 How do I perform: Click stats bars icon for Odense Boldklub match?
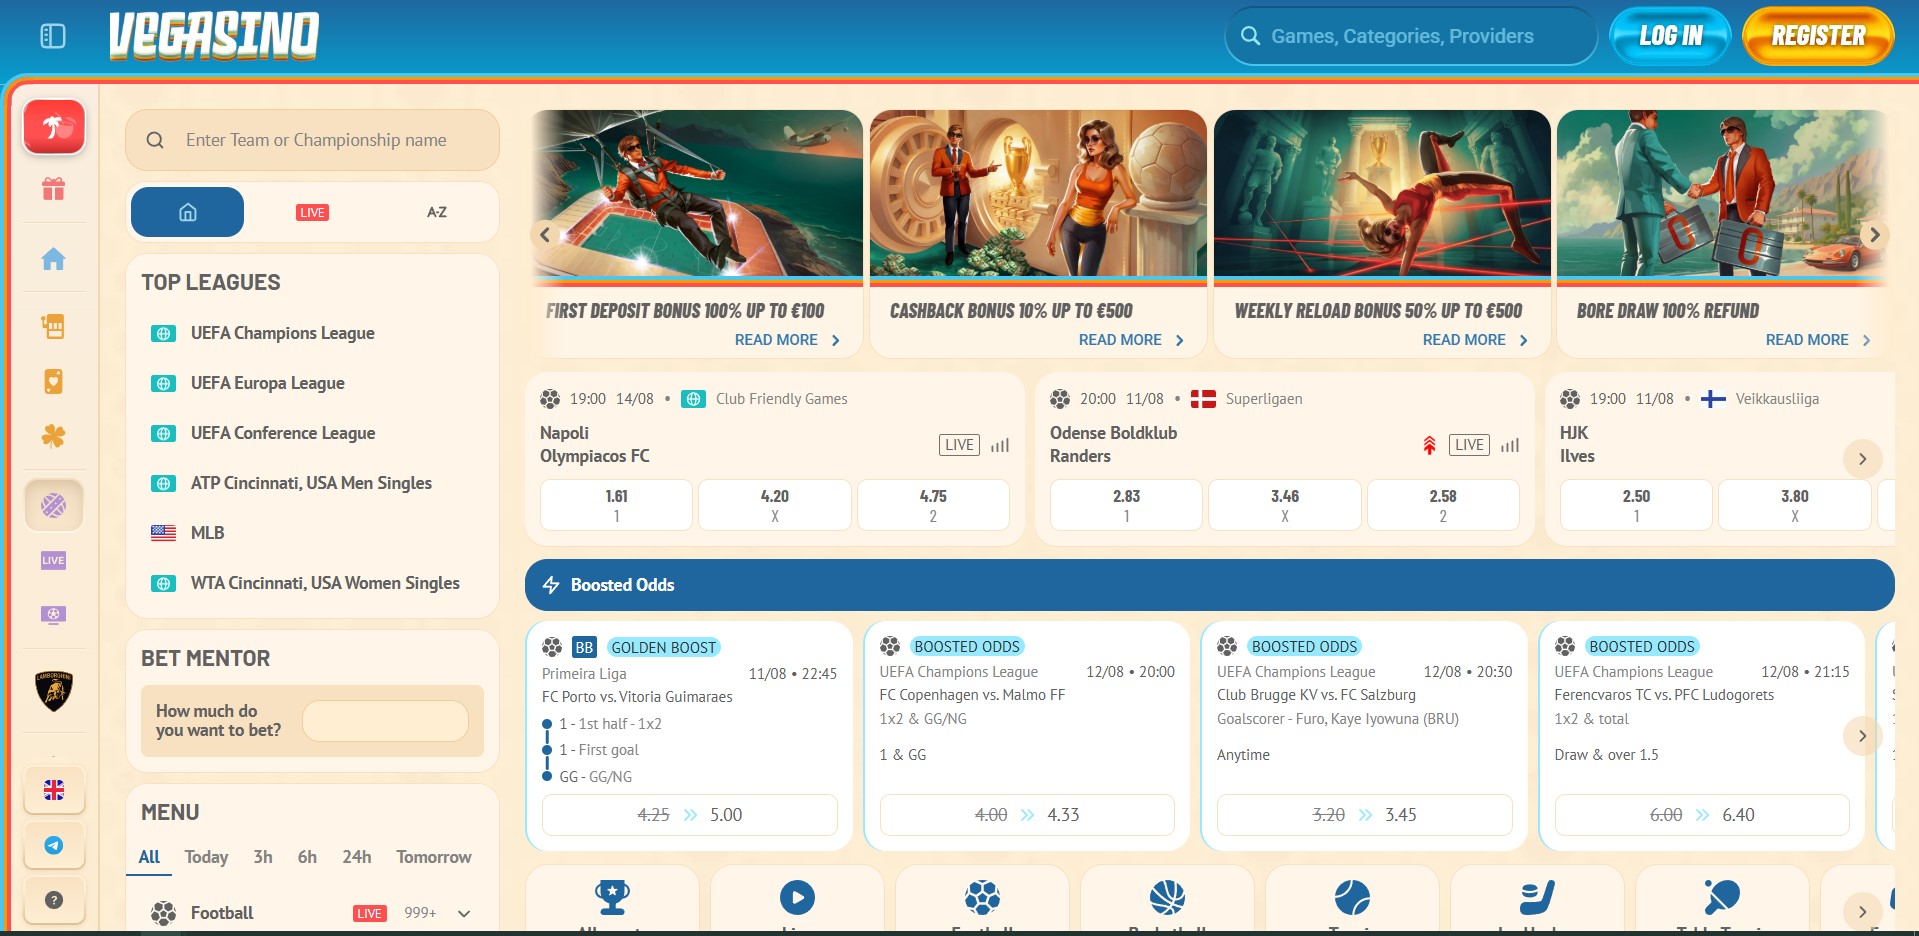click(x=1510, y=445)
